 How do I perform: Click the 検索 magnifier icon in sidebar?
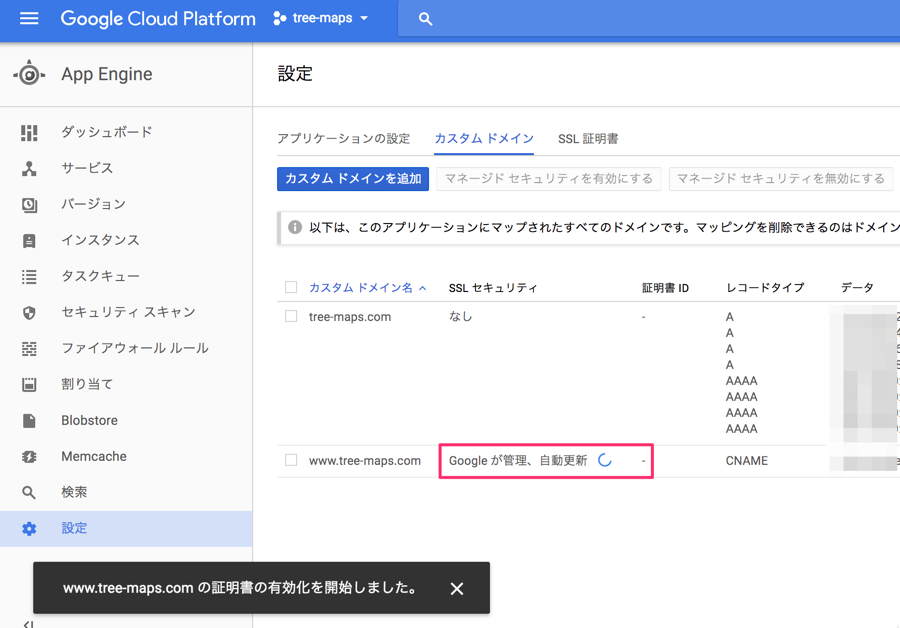(x=29, y=493)
